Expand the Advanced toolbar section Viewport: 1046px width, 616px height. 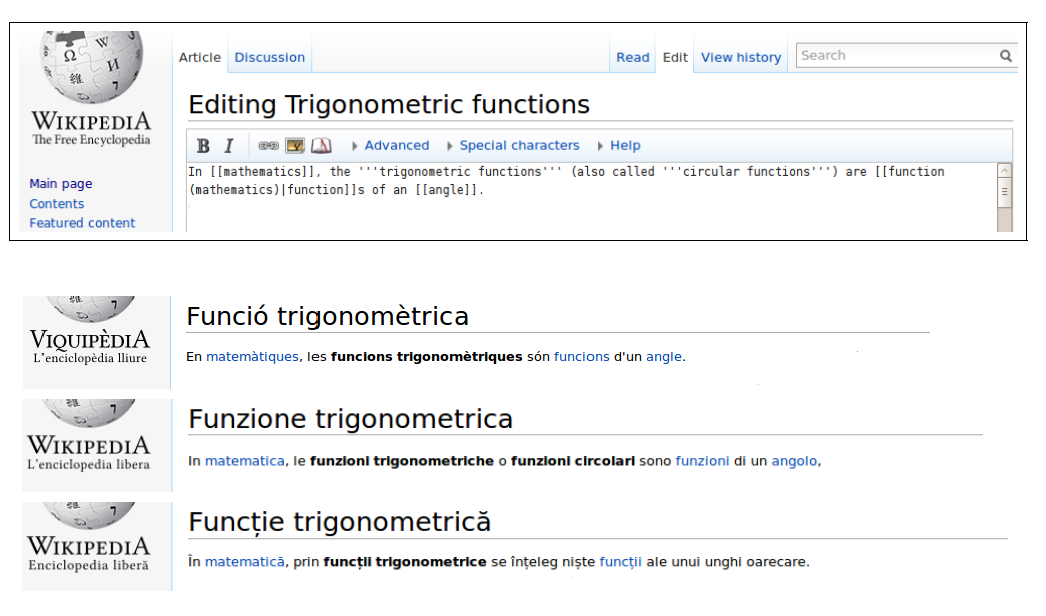point(390,146)
